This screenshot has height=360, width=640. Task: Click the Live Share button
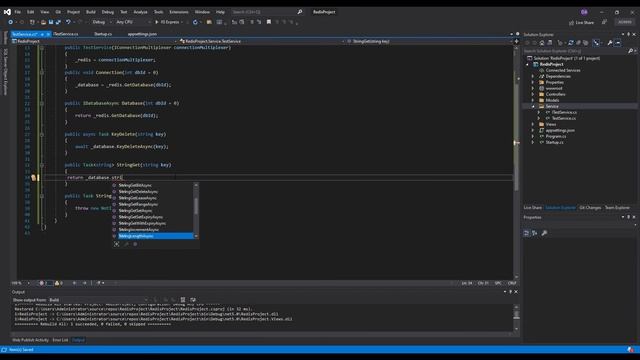click(x=581, y=22)
